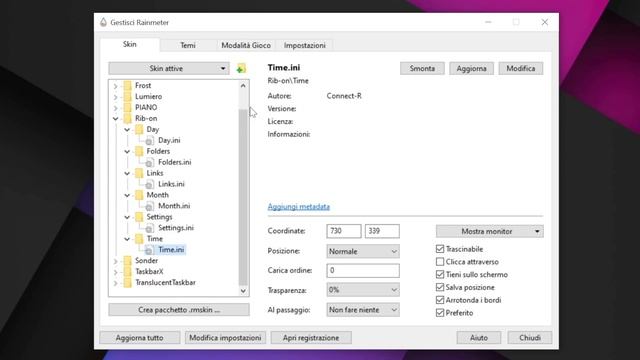Click the Aiuto button
This screenshot has height=360, width=640.
click(479, 338)
